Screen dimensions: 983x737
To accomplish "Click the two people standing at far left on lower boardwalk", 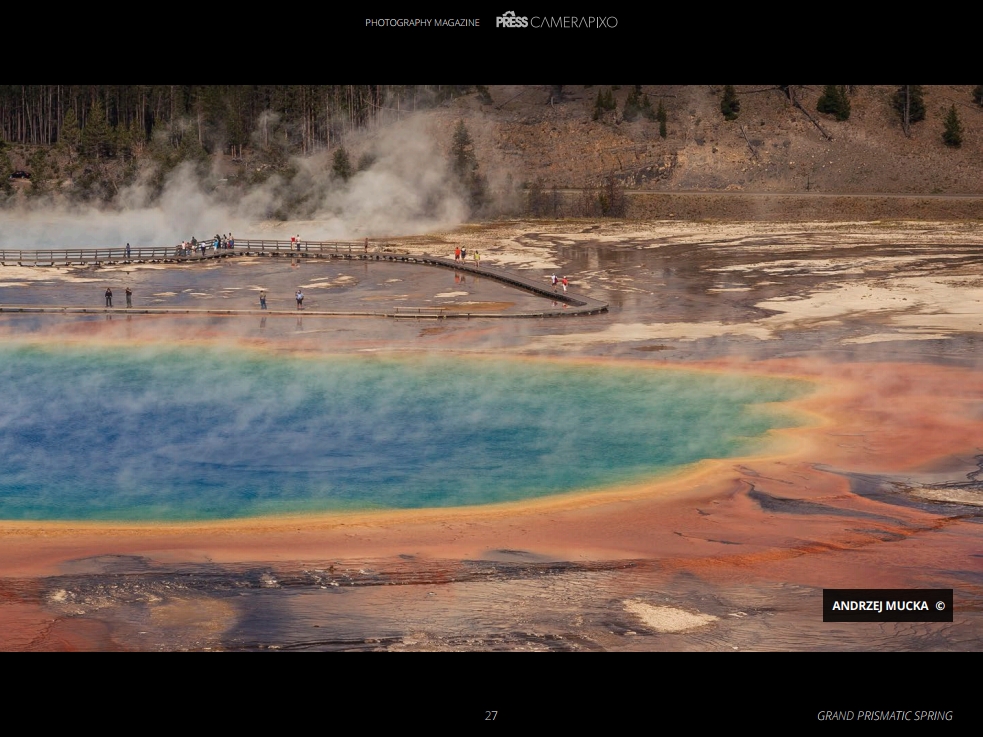I will coord(118,297).
